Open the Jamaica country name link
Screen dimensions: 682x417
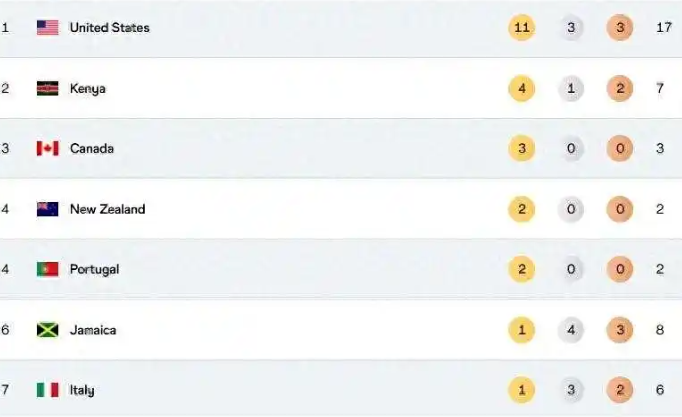pos(93,330)
